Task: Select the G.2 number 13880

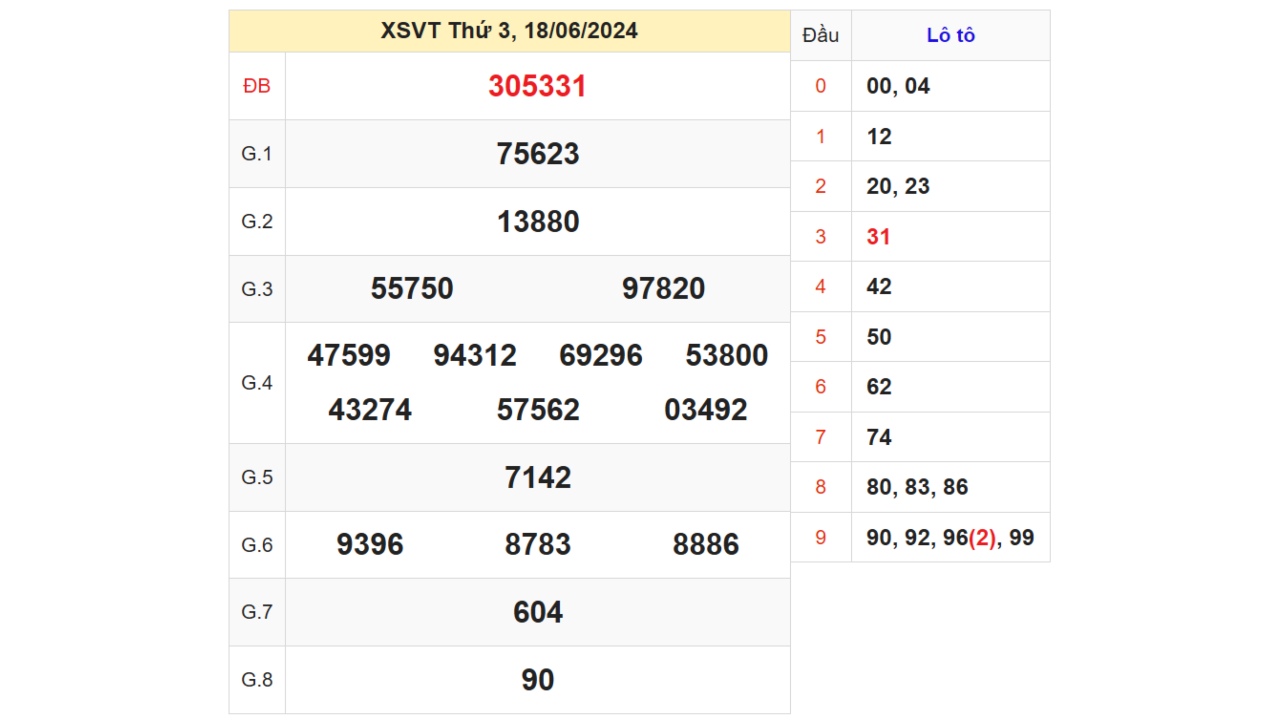Action: point(538,222)
